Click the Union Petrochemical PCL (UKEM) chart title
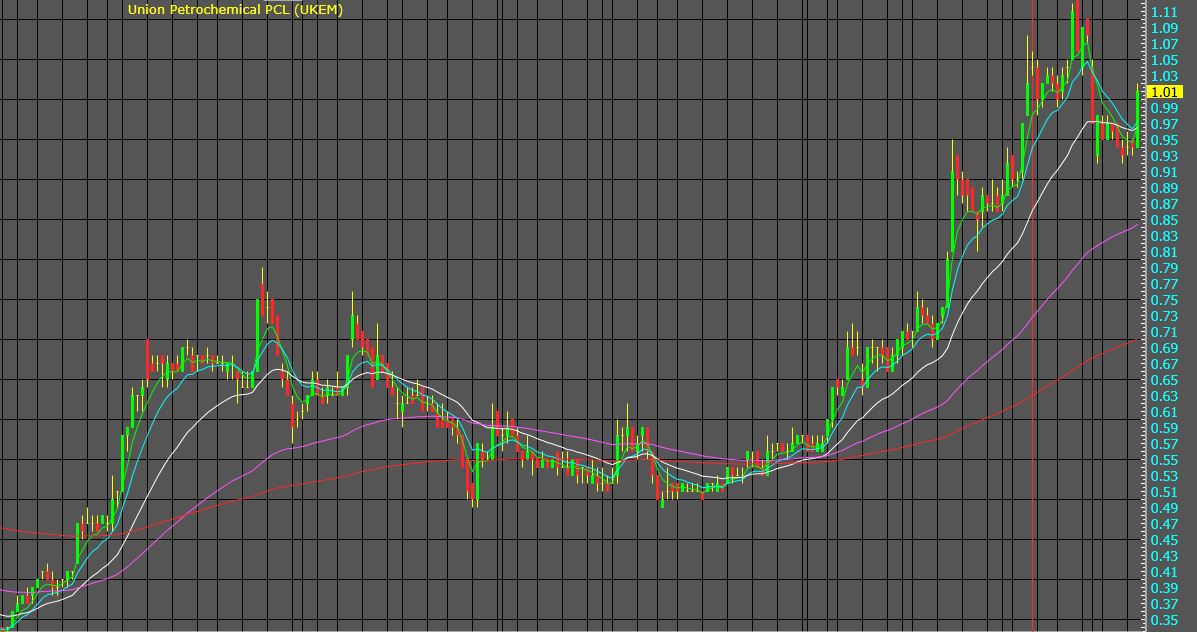The height and width of the screenshot is (632, 1197). tap(235, 10)
